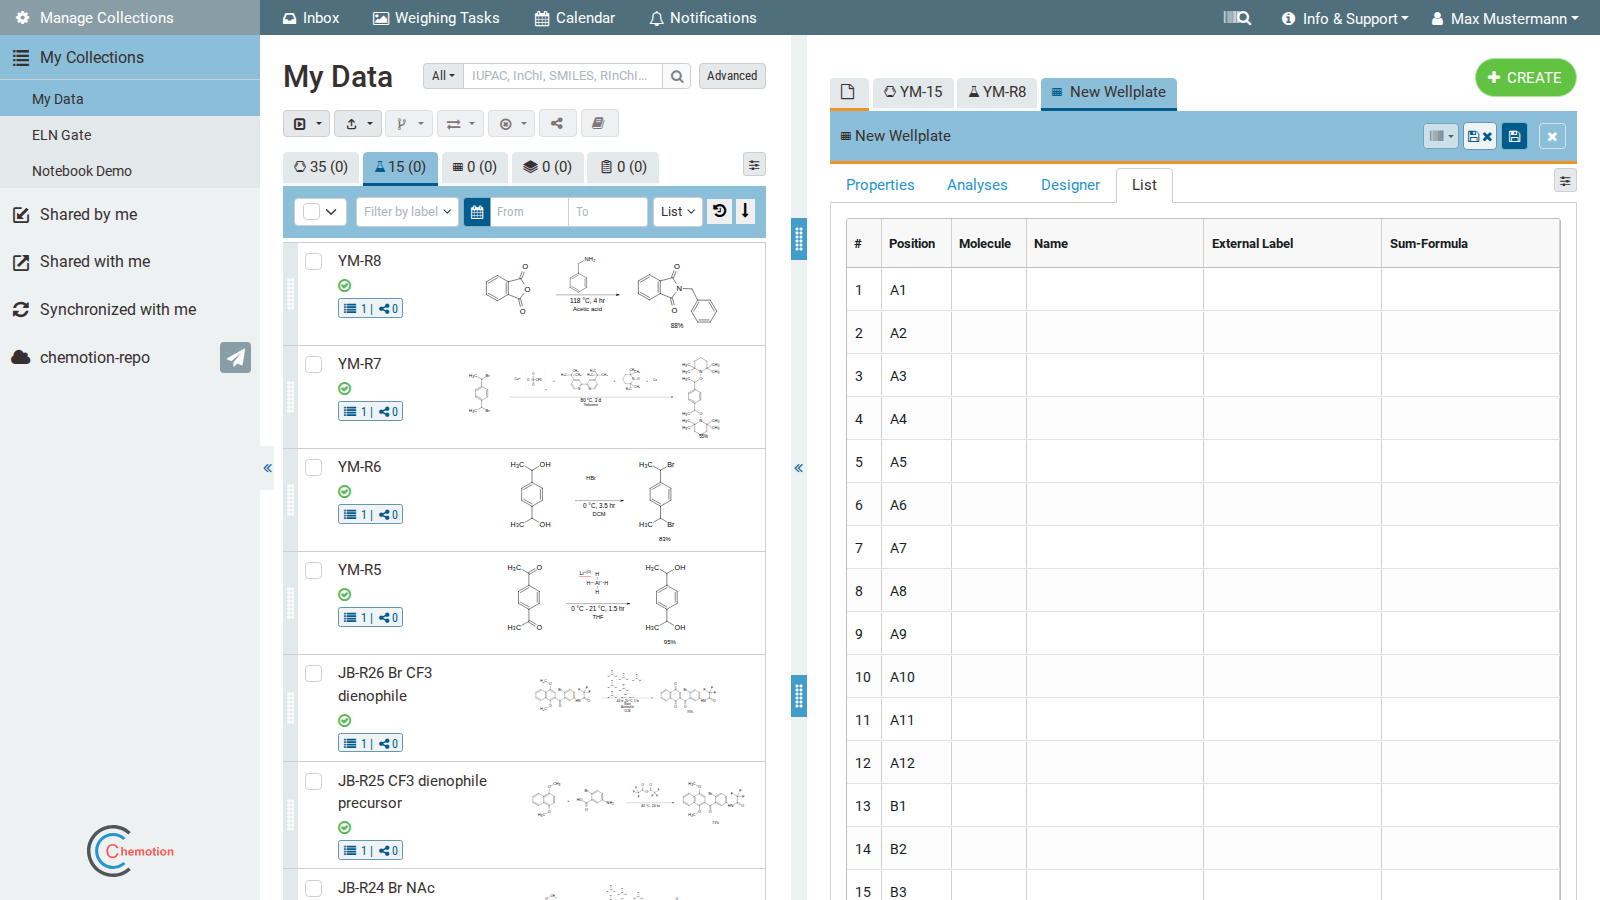Click the calendar date filter icon

click(477, 212)
